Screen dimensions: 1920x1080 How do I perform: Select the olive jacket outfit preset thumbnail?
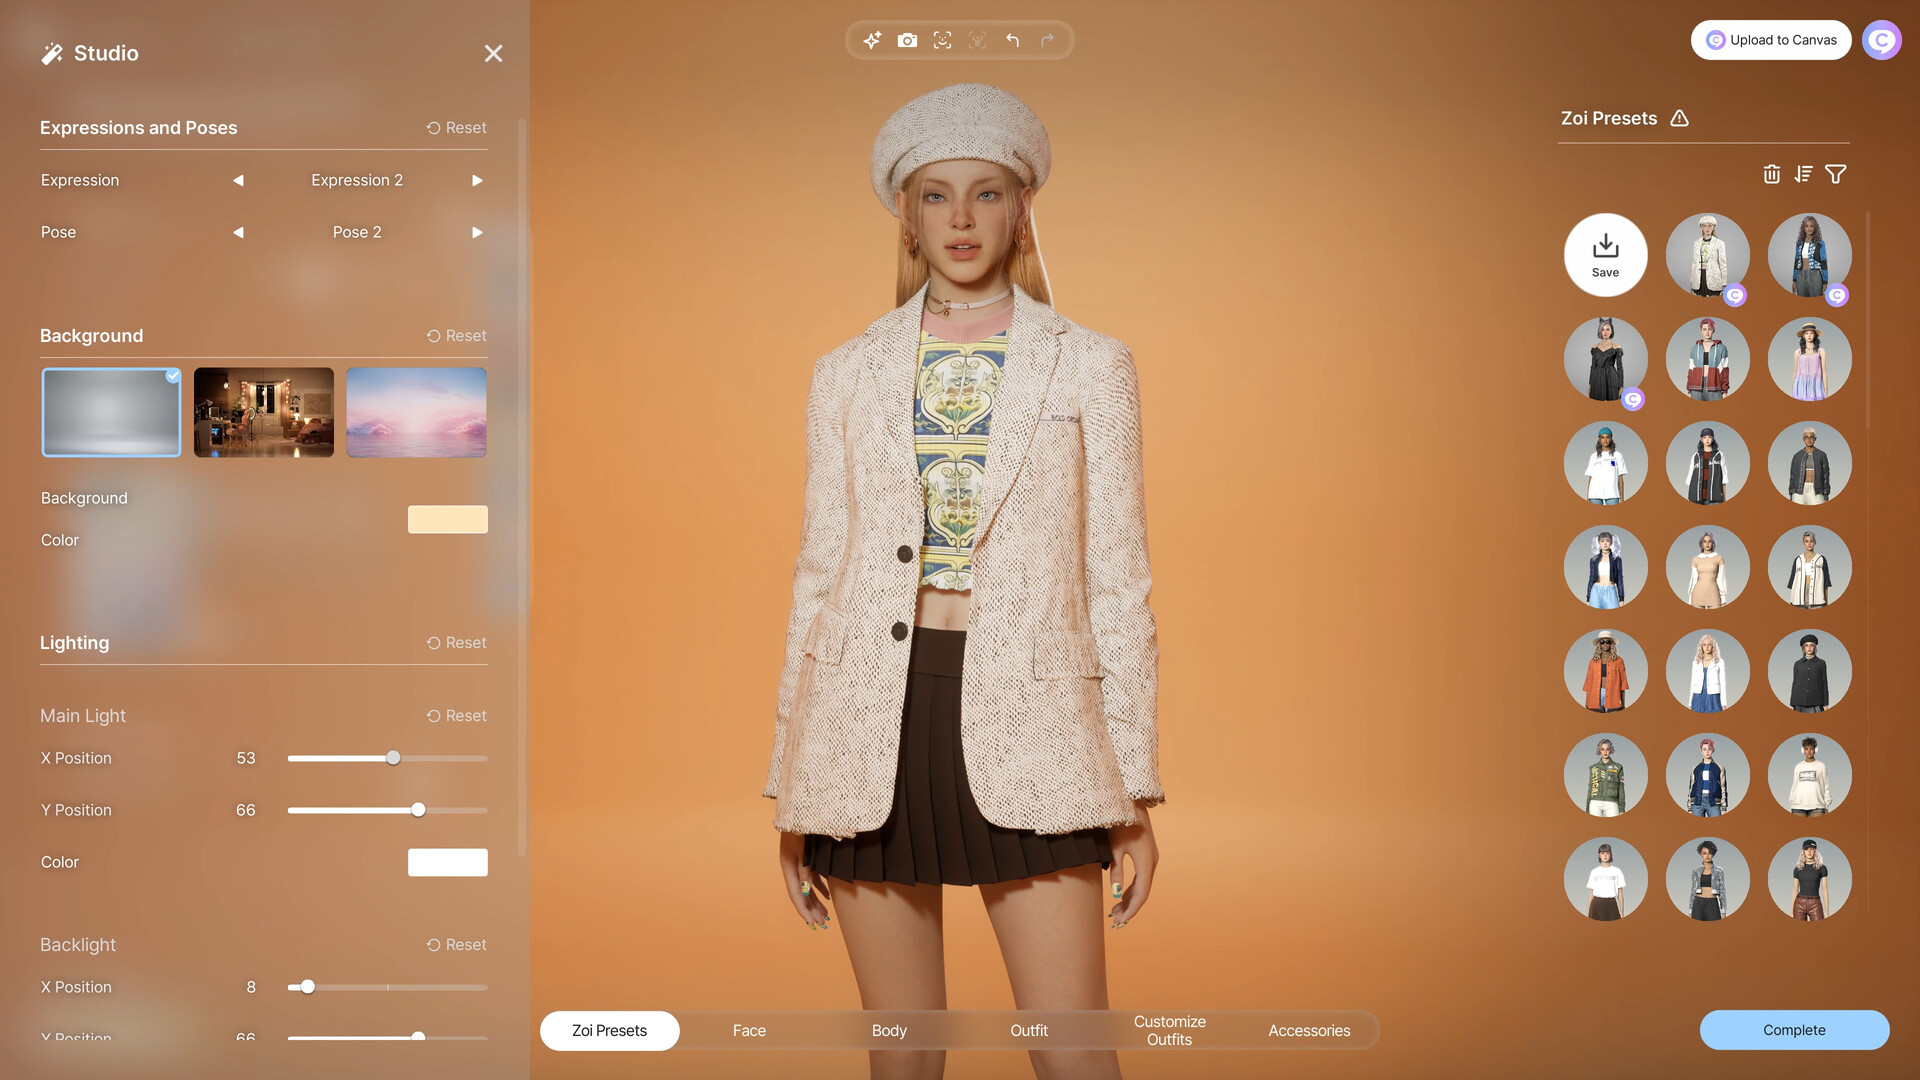tap(1606, 775)
